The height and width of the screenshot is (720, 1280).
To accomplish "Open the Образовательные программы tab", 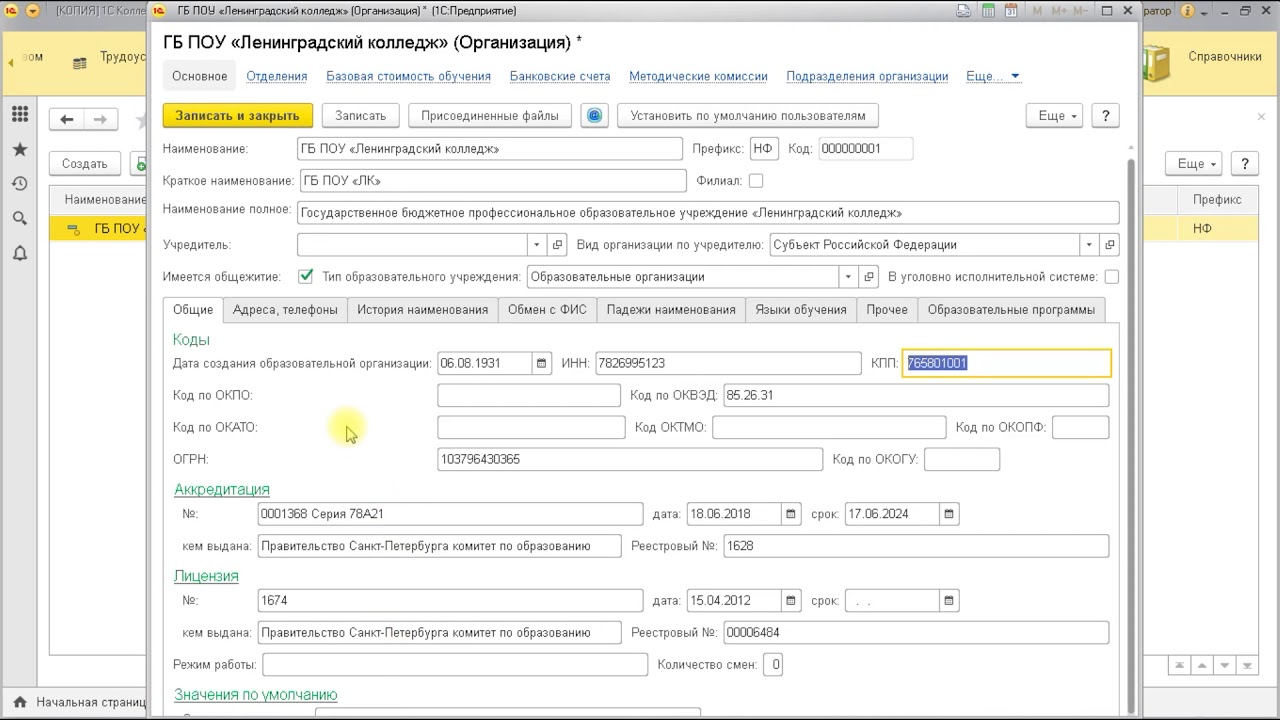I will click(x=1010, y=310).
